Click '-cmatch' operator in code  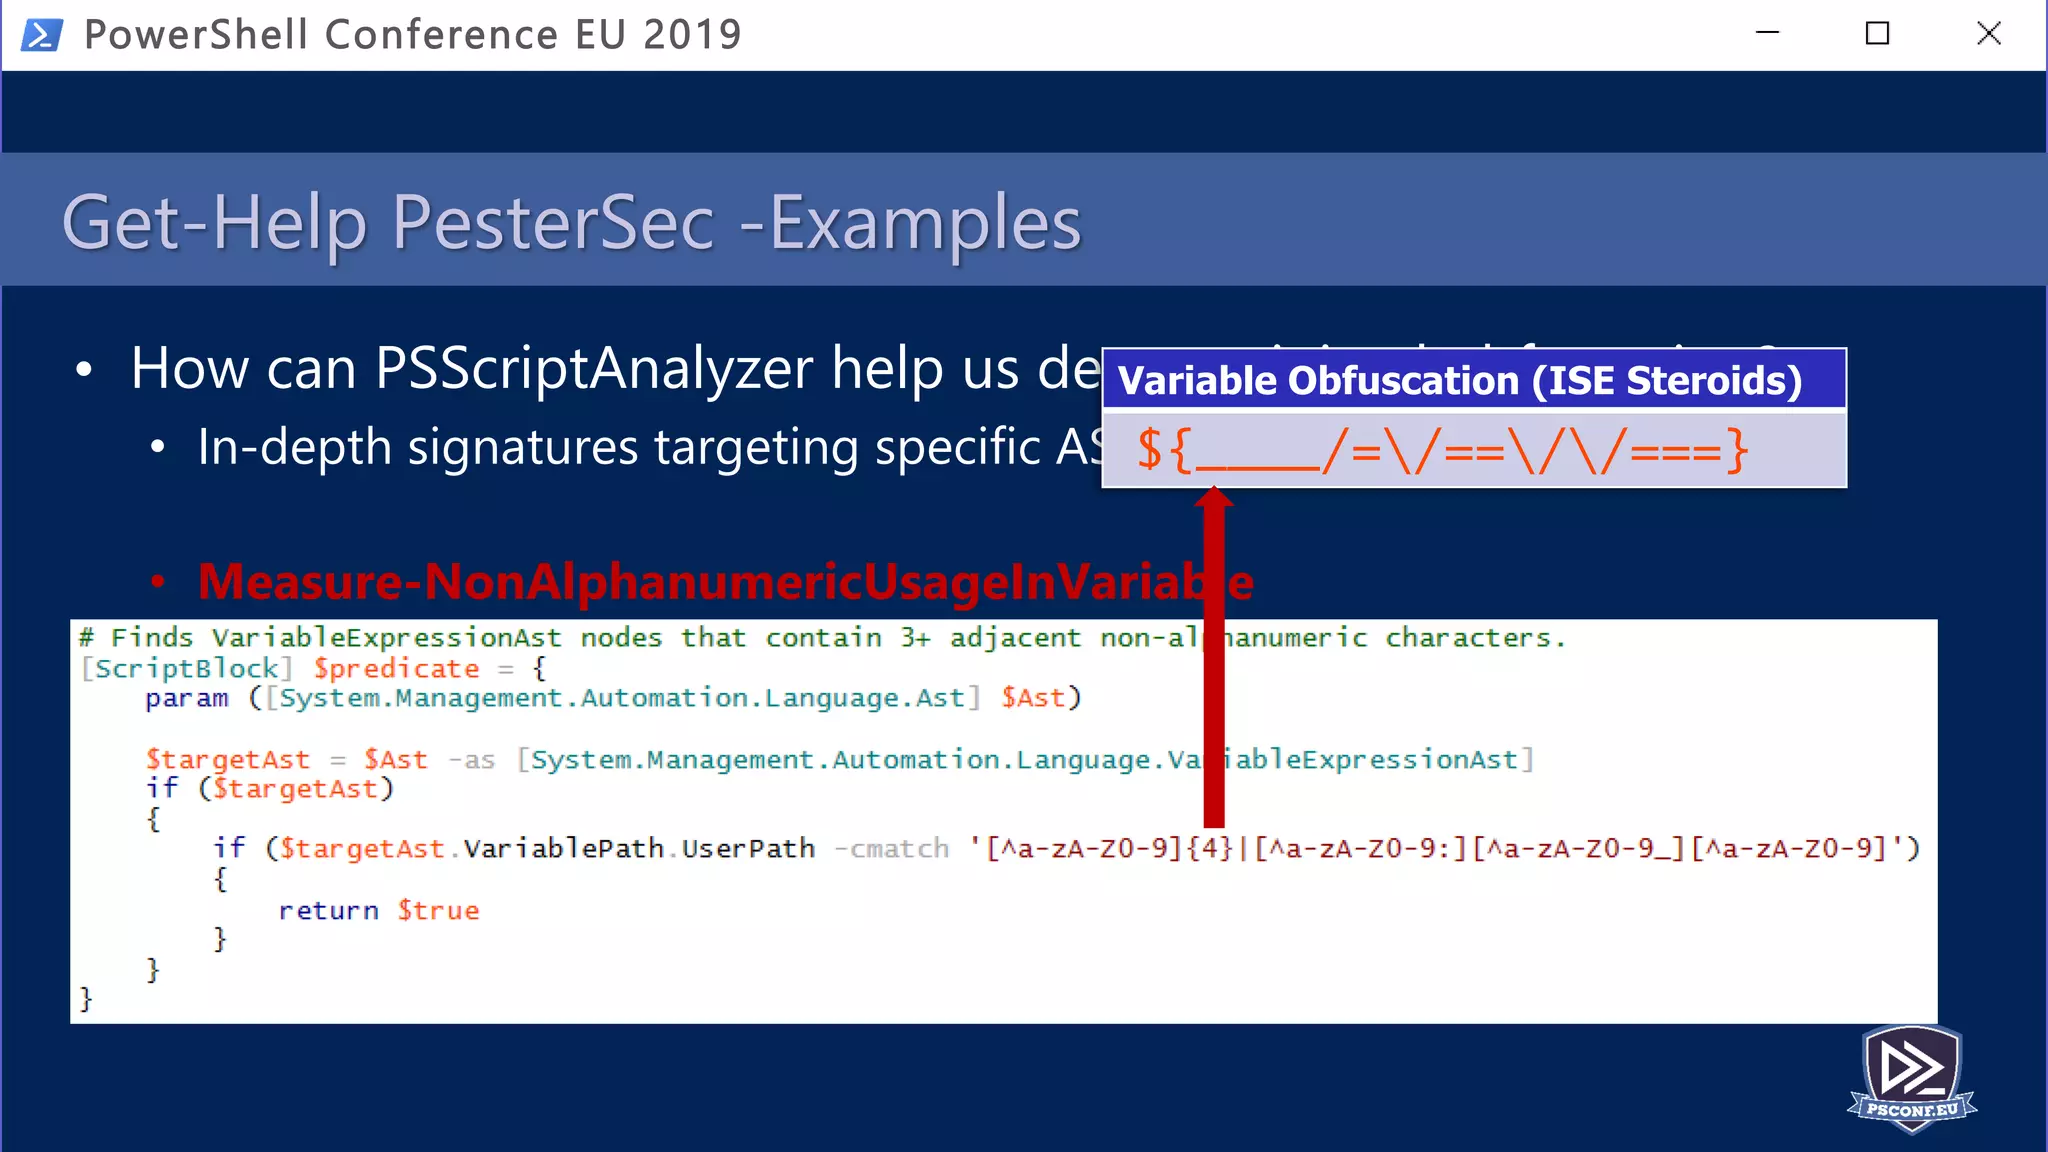pyautogui.click(x=892, y=849)
